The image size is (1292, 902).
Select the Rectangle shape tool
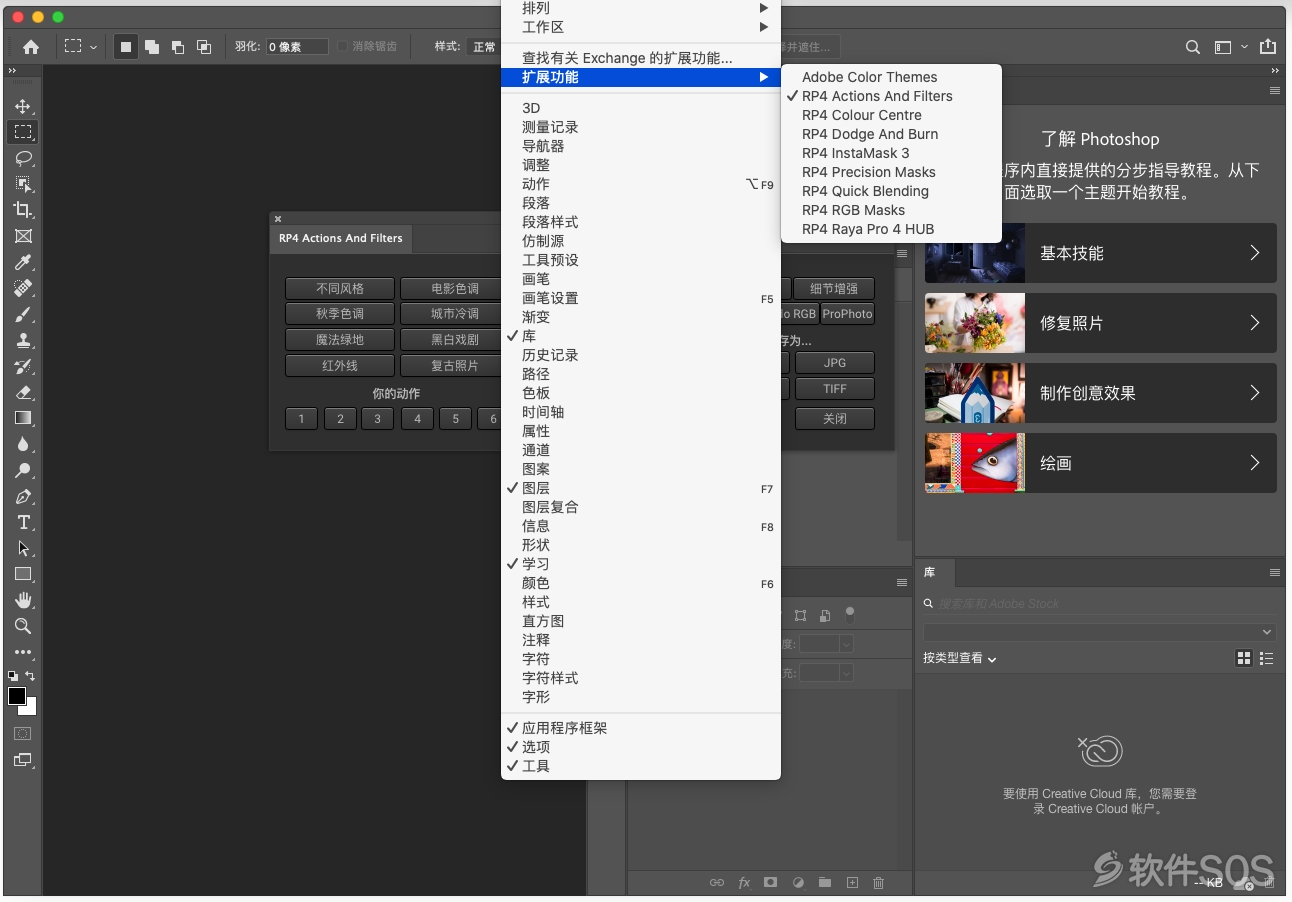(23, 574)
